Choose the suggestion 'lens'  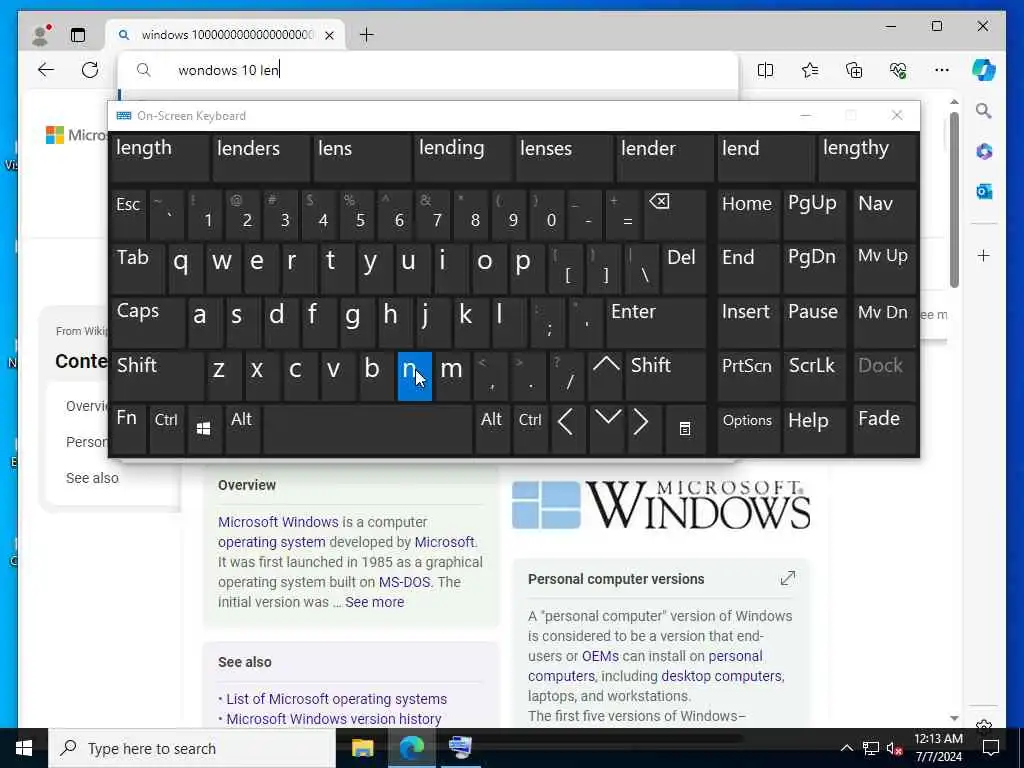pyautogui.click(x=361, y=157)
